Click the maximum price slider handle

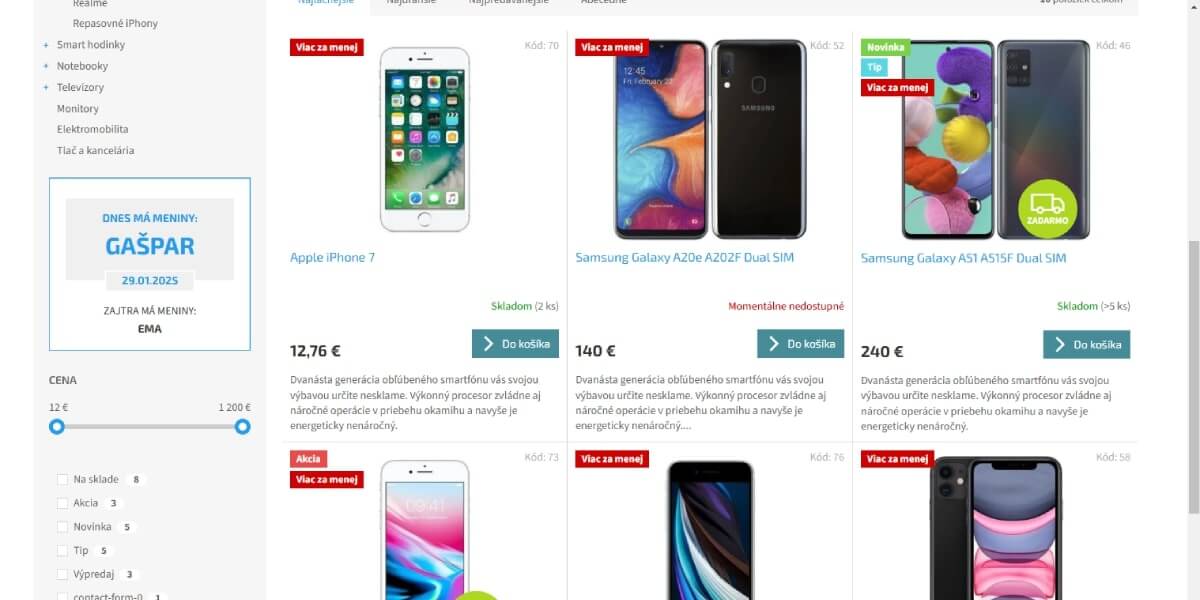(242, 427)
